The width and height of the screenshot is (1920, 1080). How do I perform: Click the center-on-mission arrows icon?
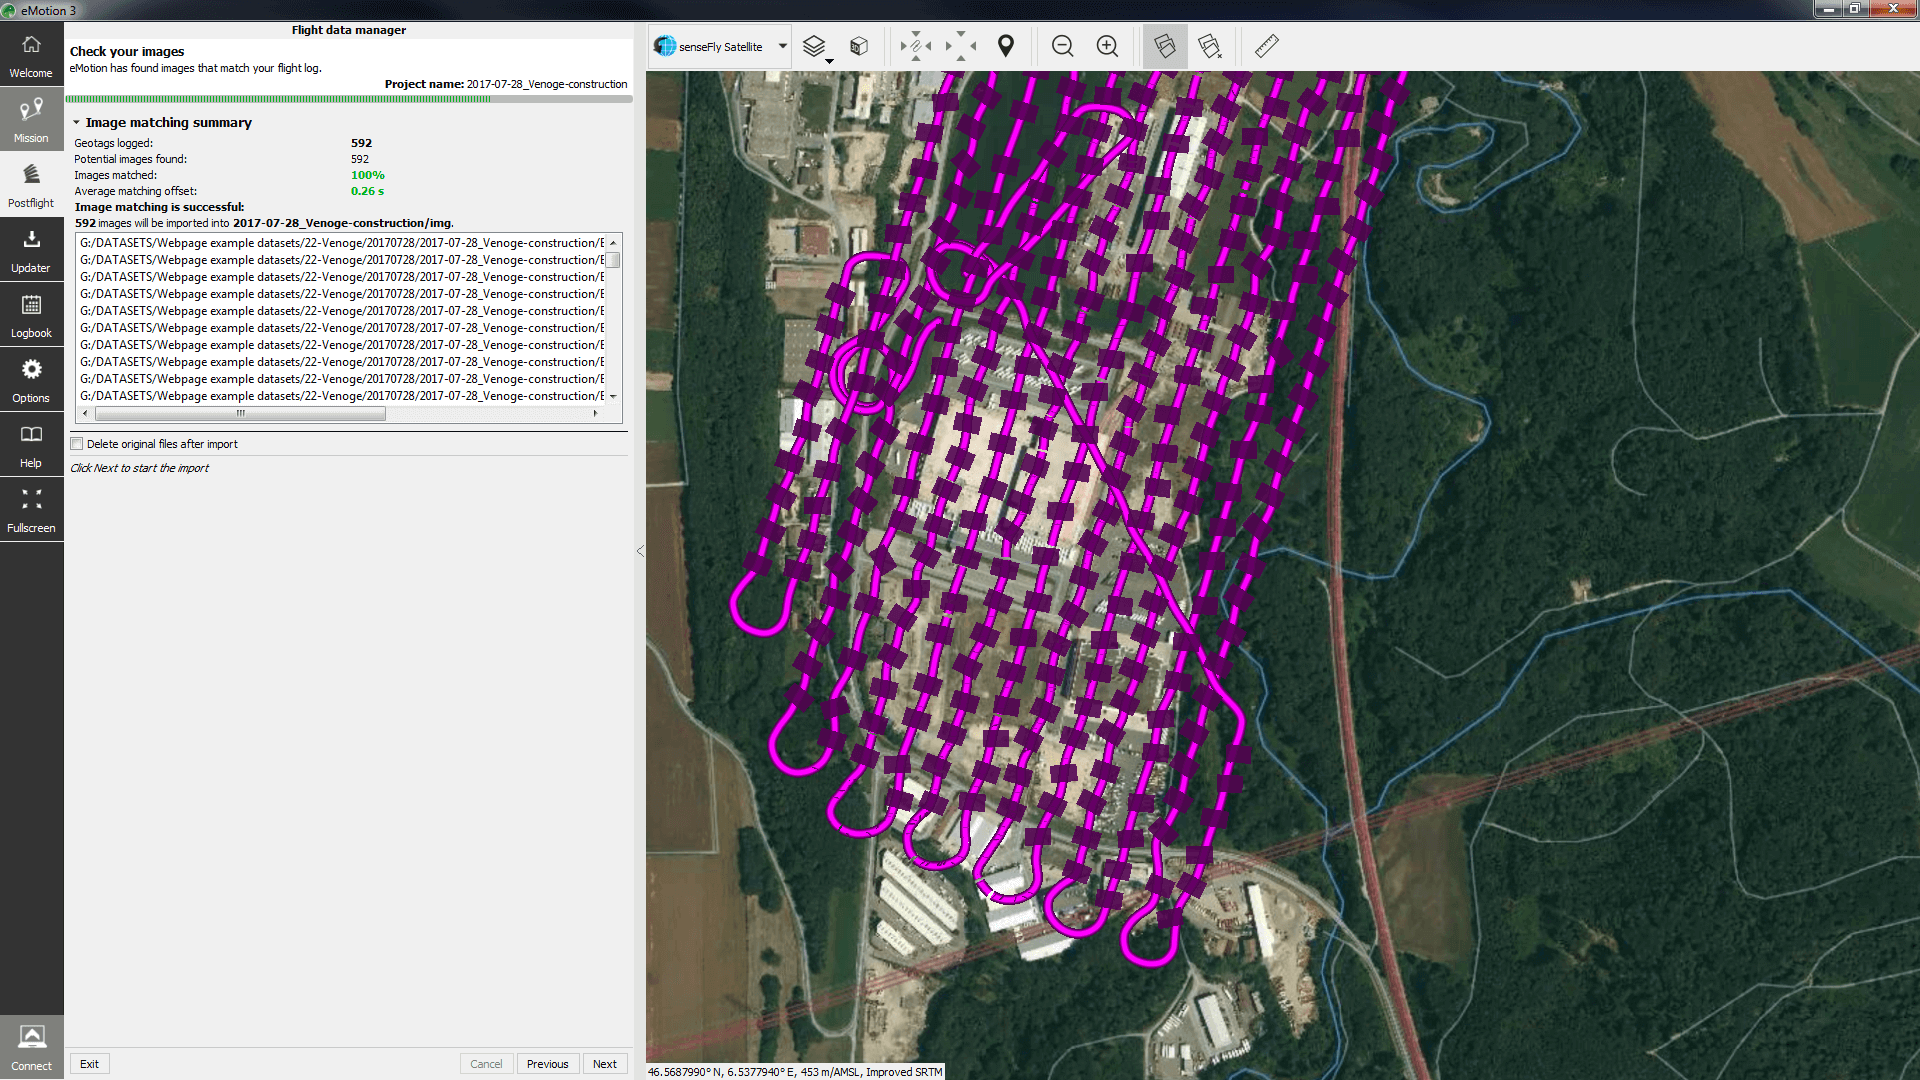(960, 46)
